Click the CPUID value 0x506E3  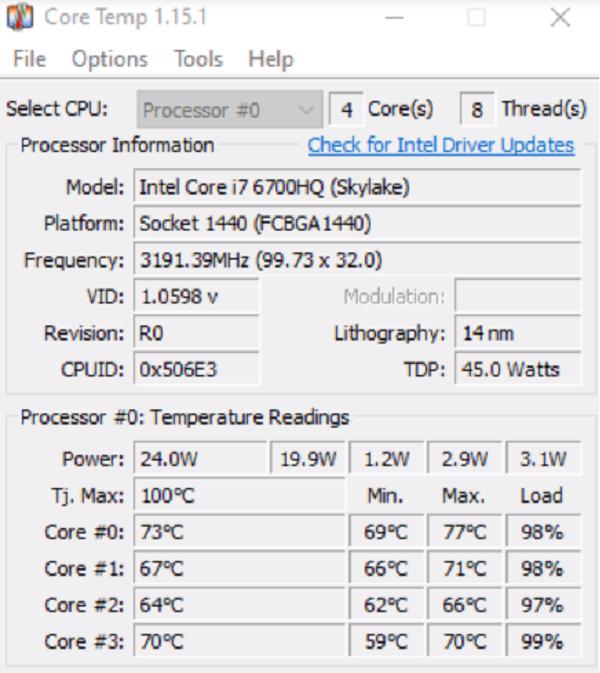197,369
